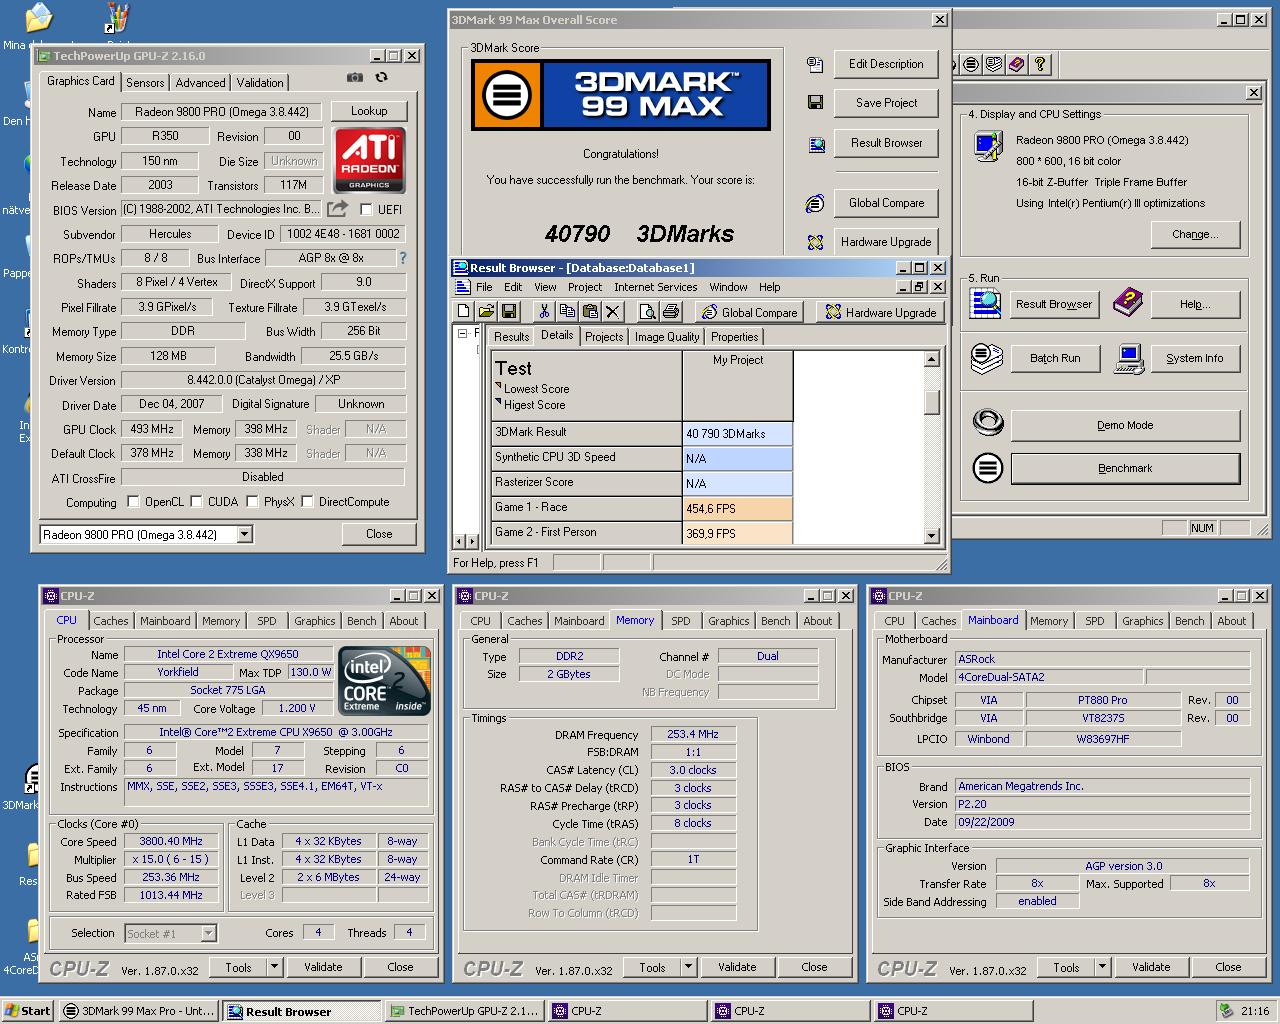Click Validate in the CPU-Z Memory window
The image size is (1280, 1024).
pos(737,967)
